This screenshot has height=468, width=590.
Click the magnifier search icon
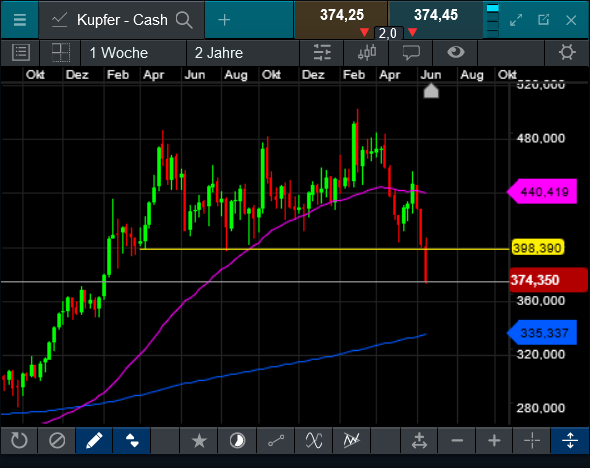tap(184, 20)
